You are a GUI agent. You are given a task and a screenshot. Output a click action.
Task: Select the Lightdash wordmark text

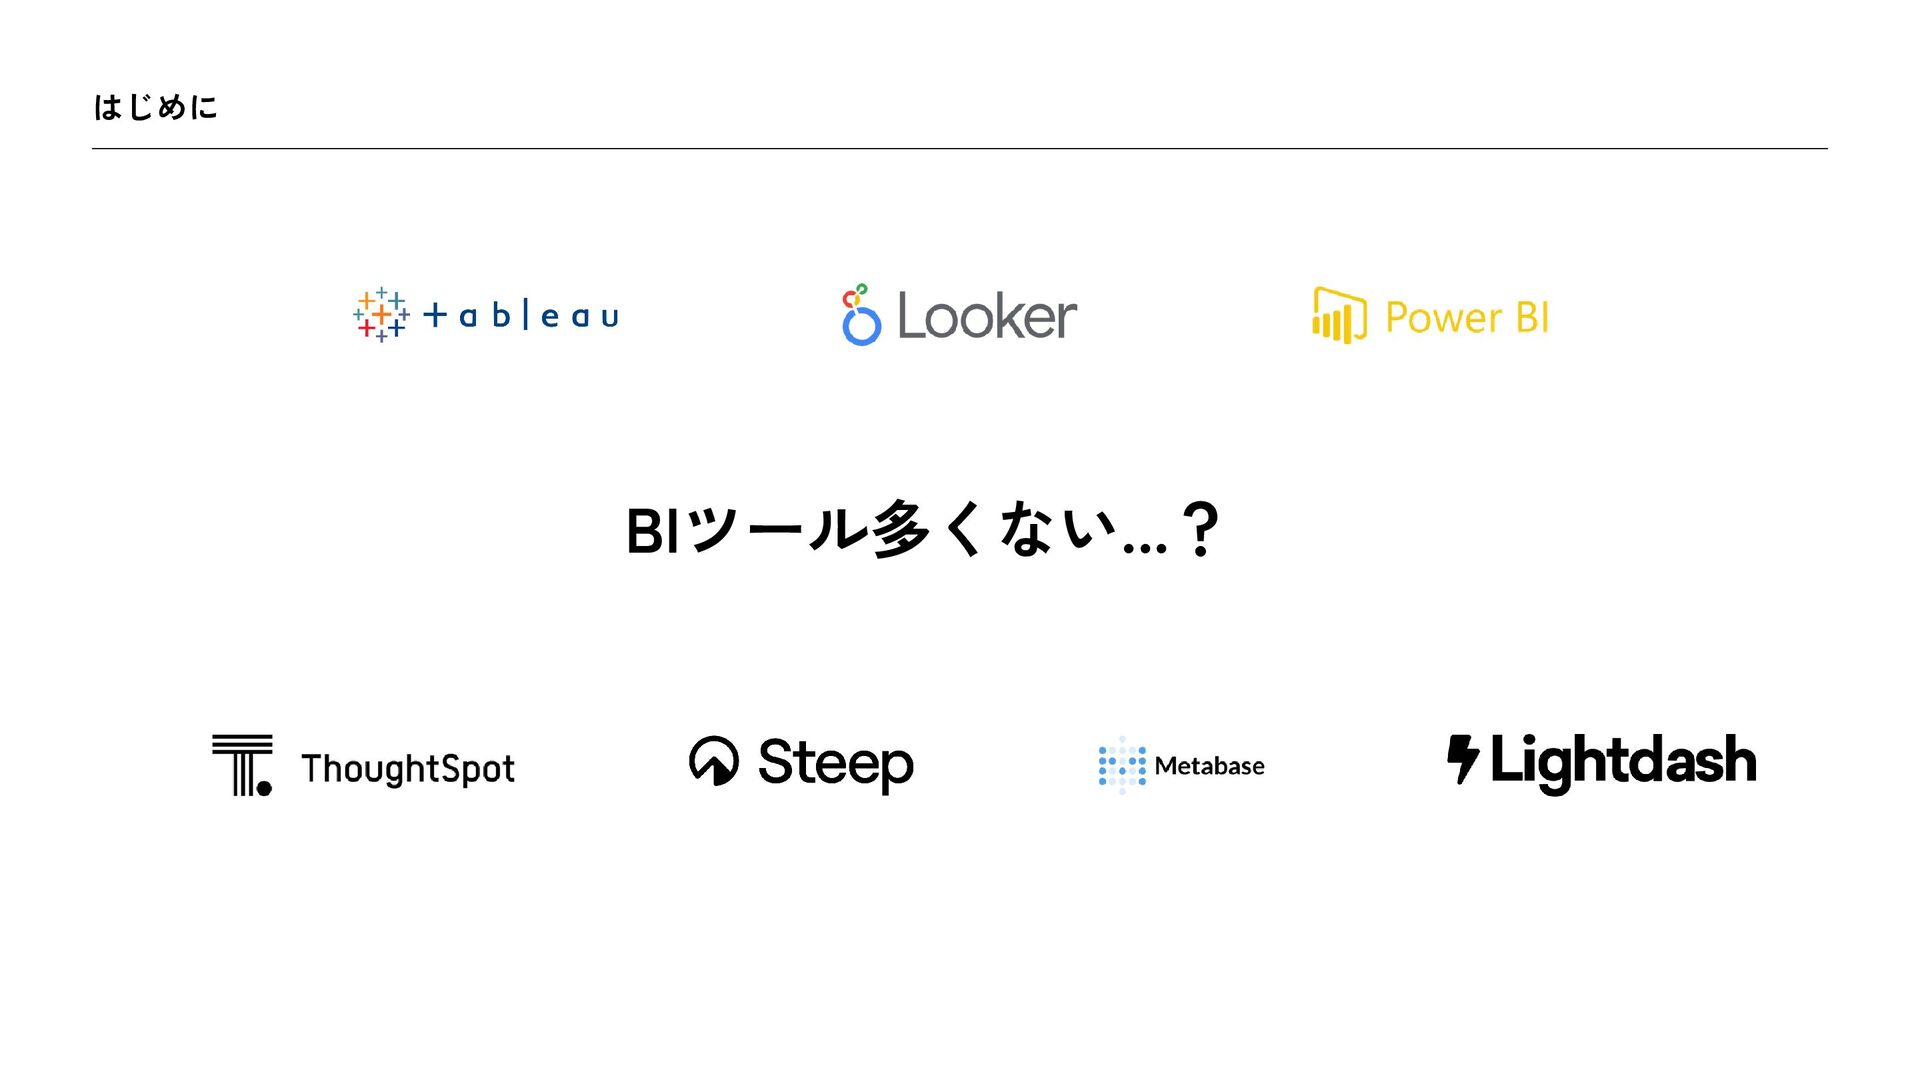(1623, 762)
